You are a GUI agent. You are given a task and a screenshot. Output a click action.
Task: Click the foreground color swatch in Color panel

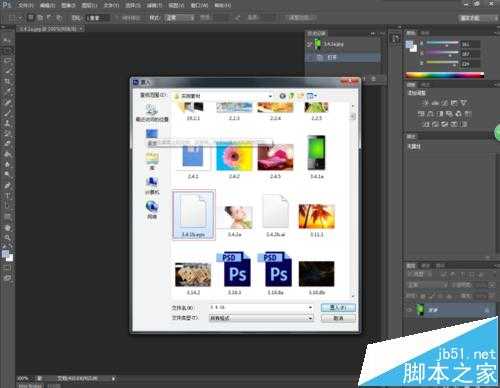click(409, 44)
